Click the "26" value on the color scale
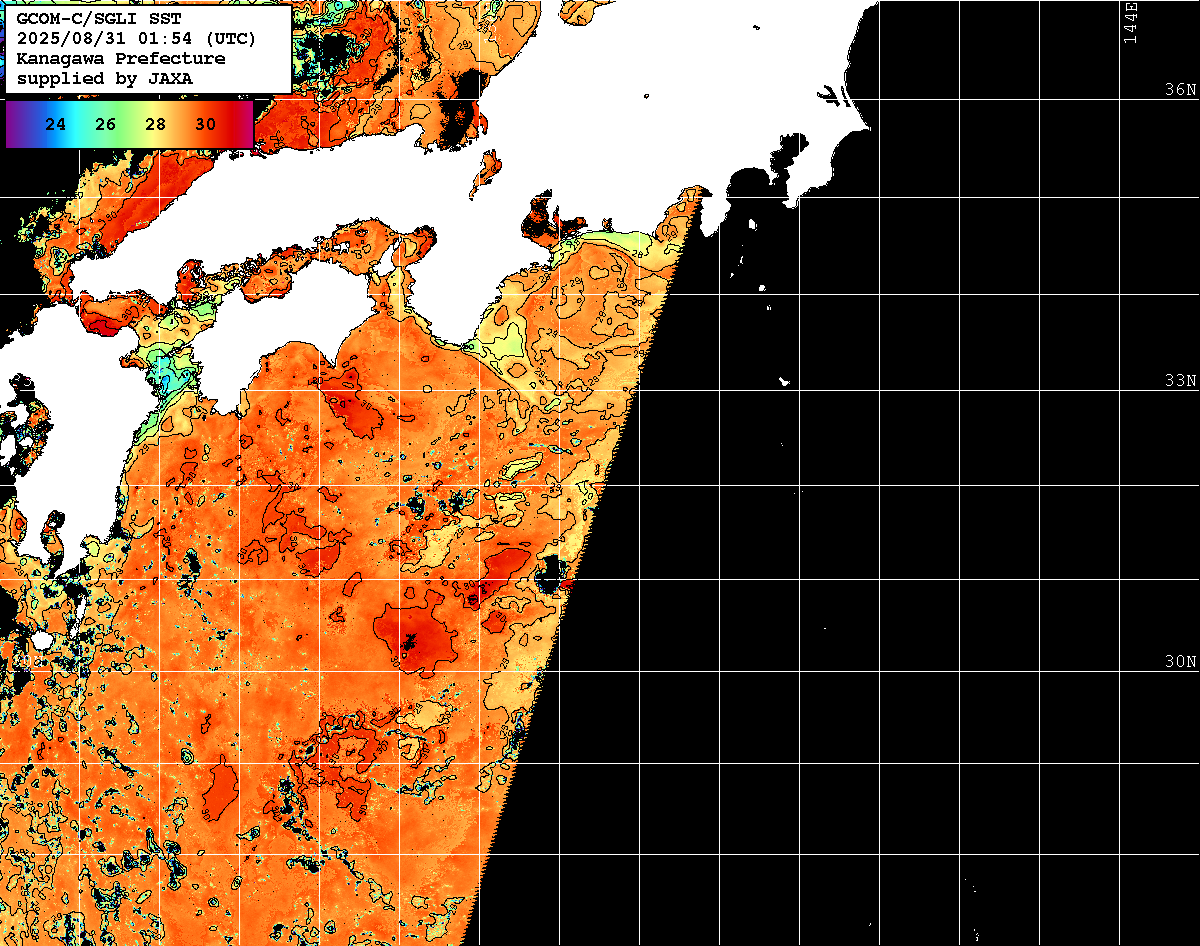Viewport: 1200px width, 946px height. [106, 124]
